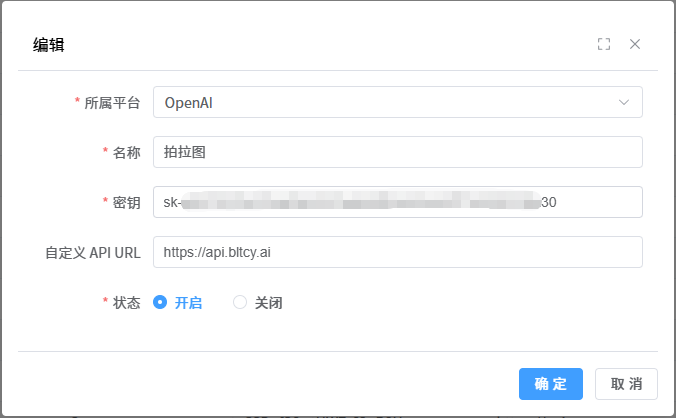Click the 状态 field label

point(126,303)
